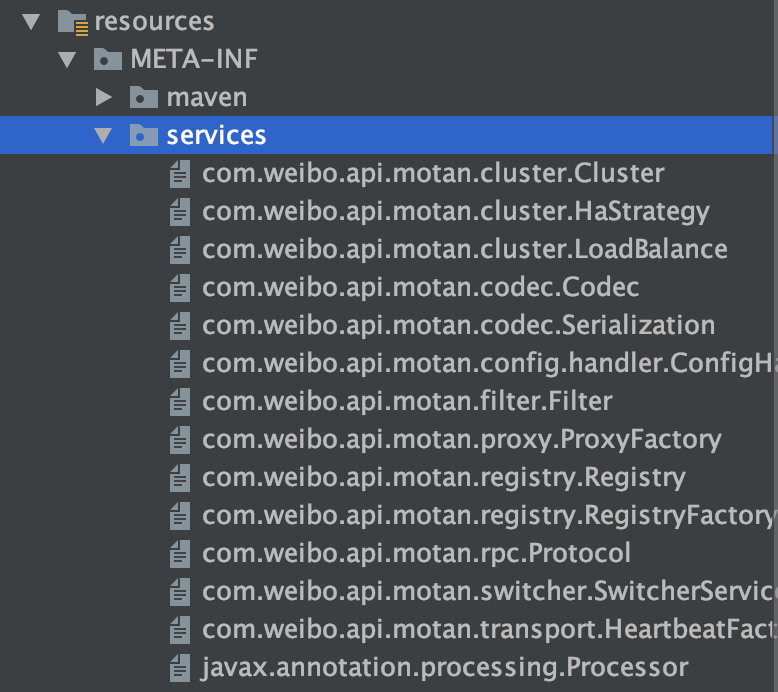
Task: Select the cluster.HaStrategy file
Action: click(x=455, y=212)
